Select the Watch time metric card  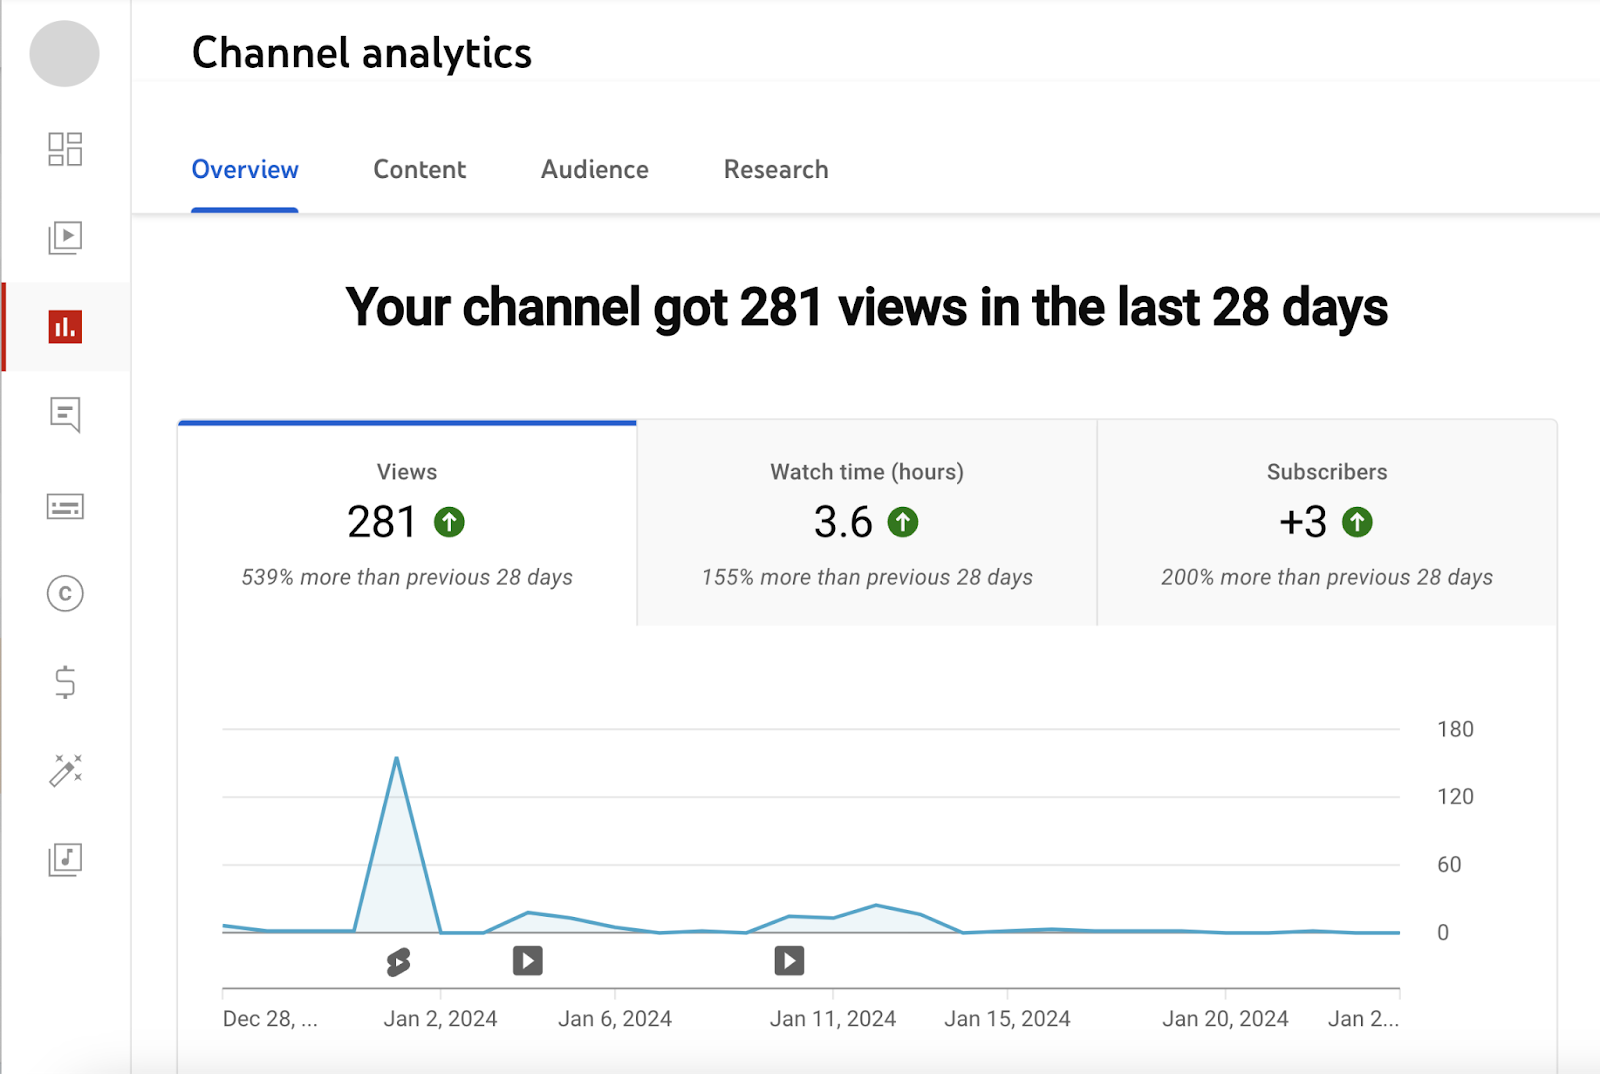coord(866,522)
